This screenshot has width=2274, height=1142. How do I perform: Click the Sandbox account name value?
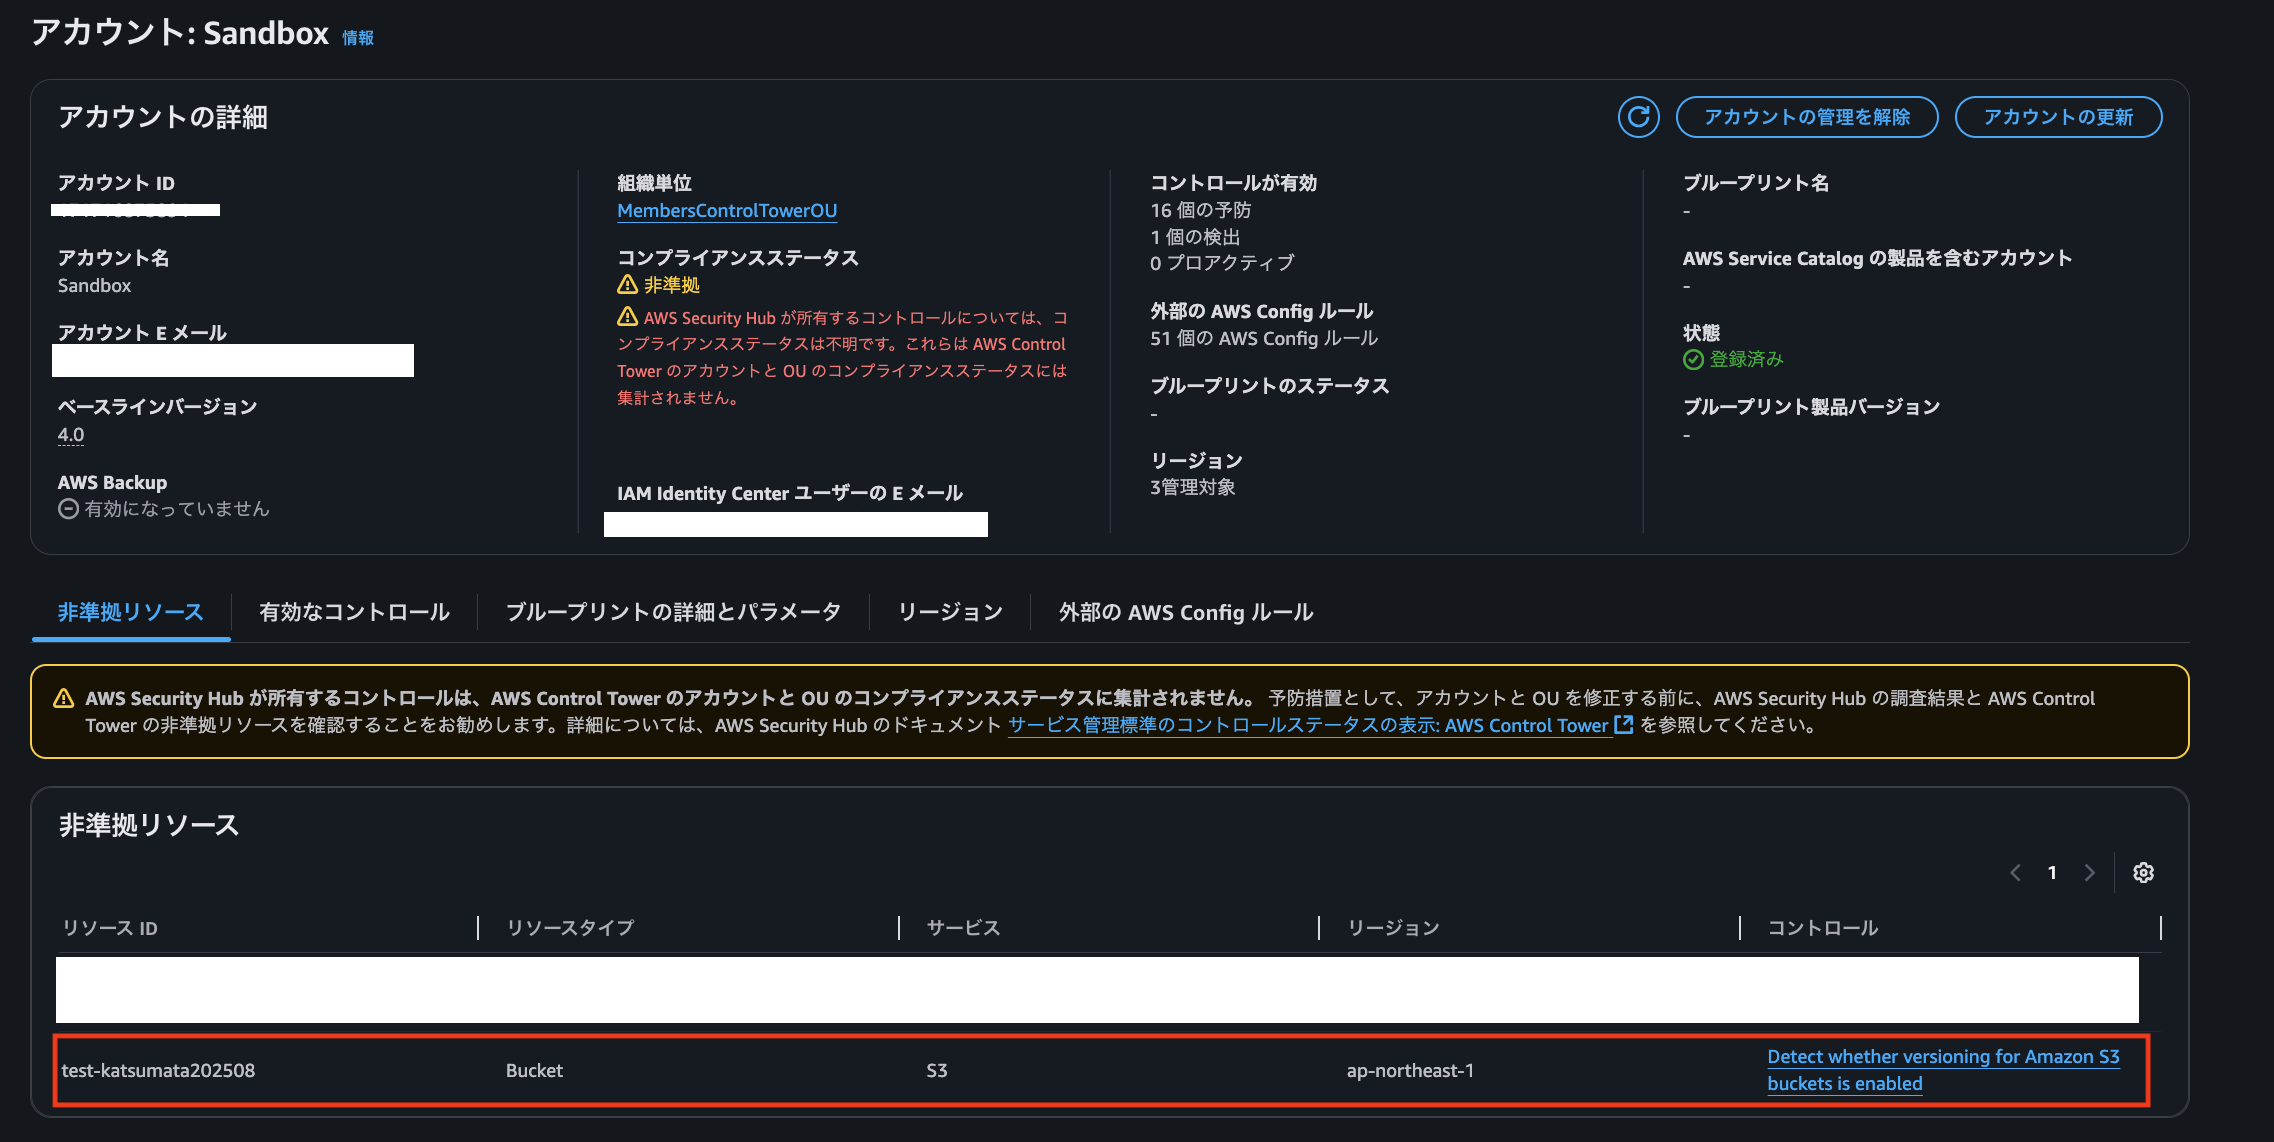pyautogui.click(x=94, y=285)
